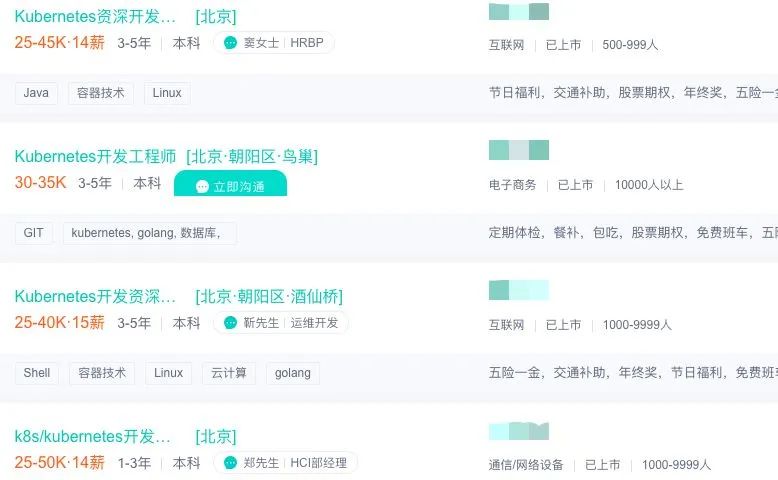The image size is (778, 480).
Task: Select the golang skill tag
Action: 292,373
